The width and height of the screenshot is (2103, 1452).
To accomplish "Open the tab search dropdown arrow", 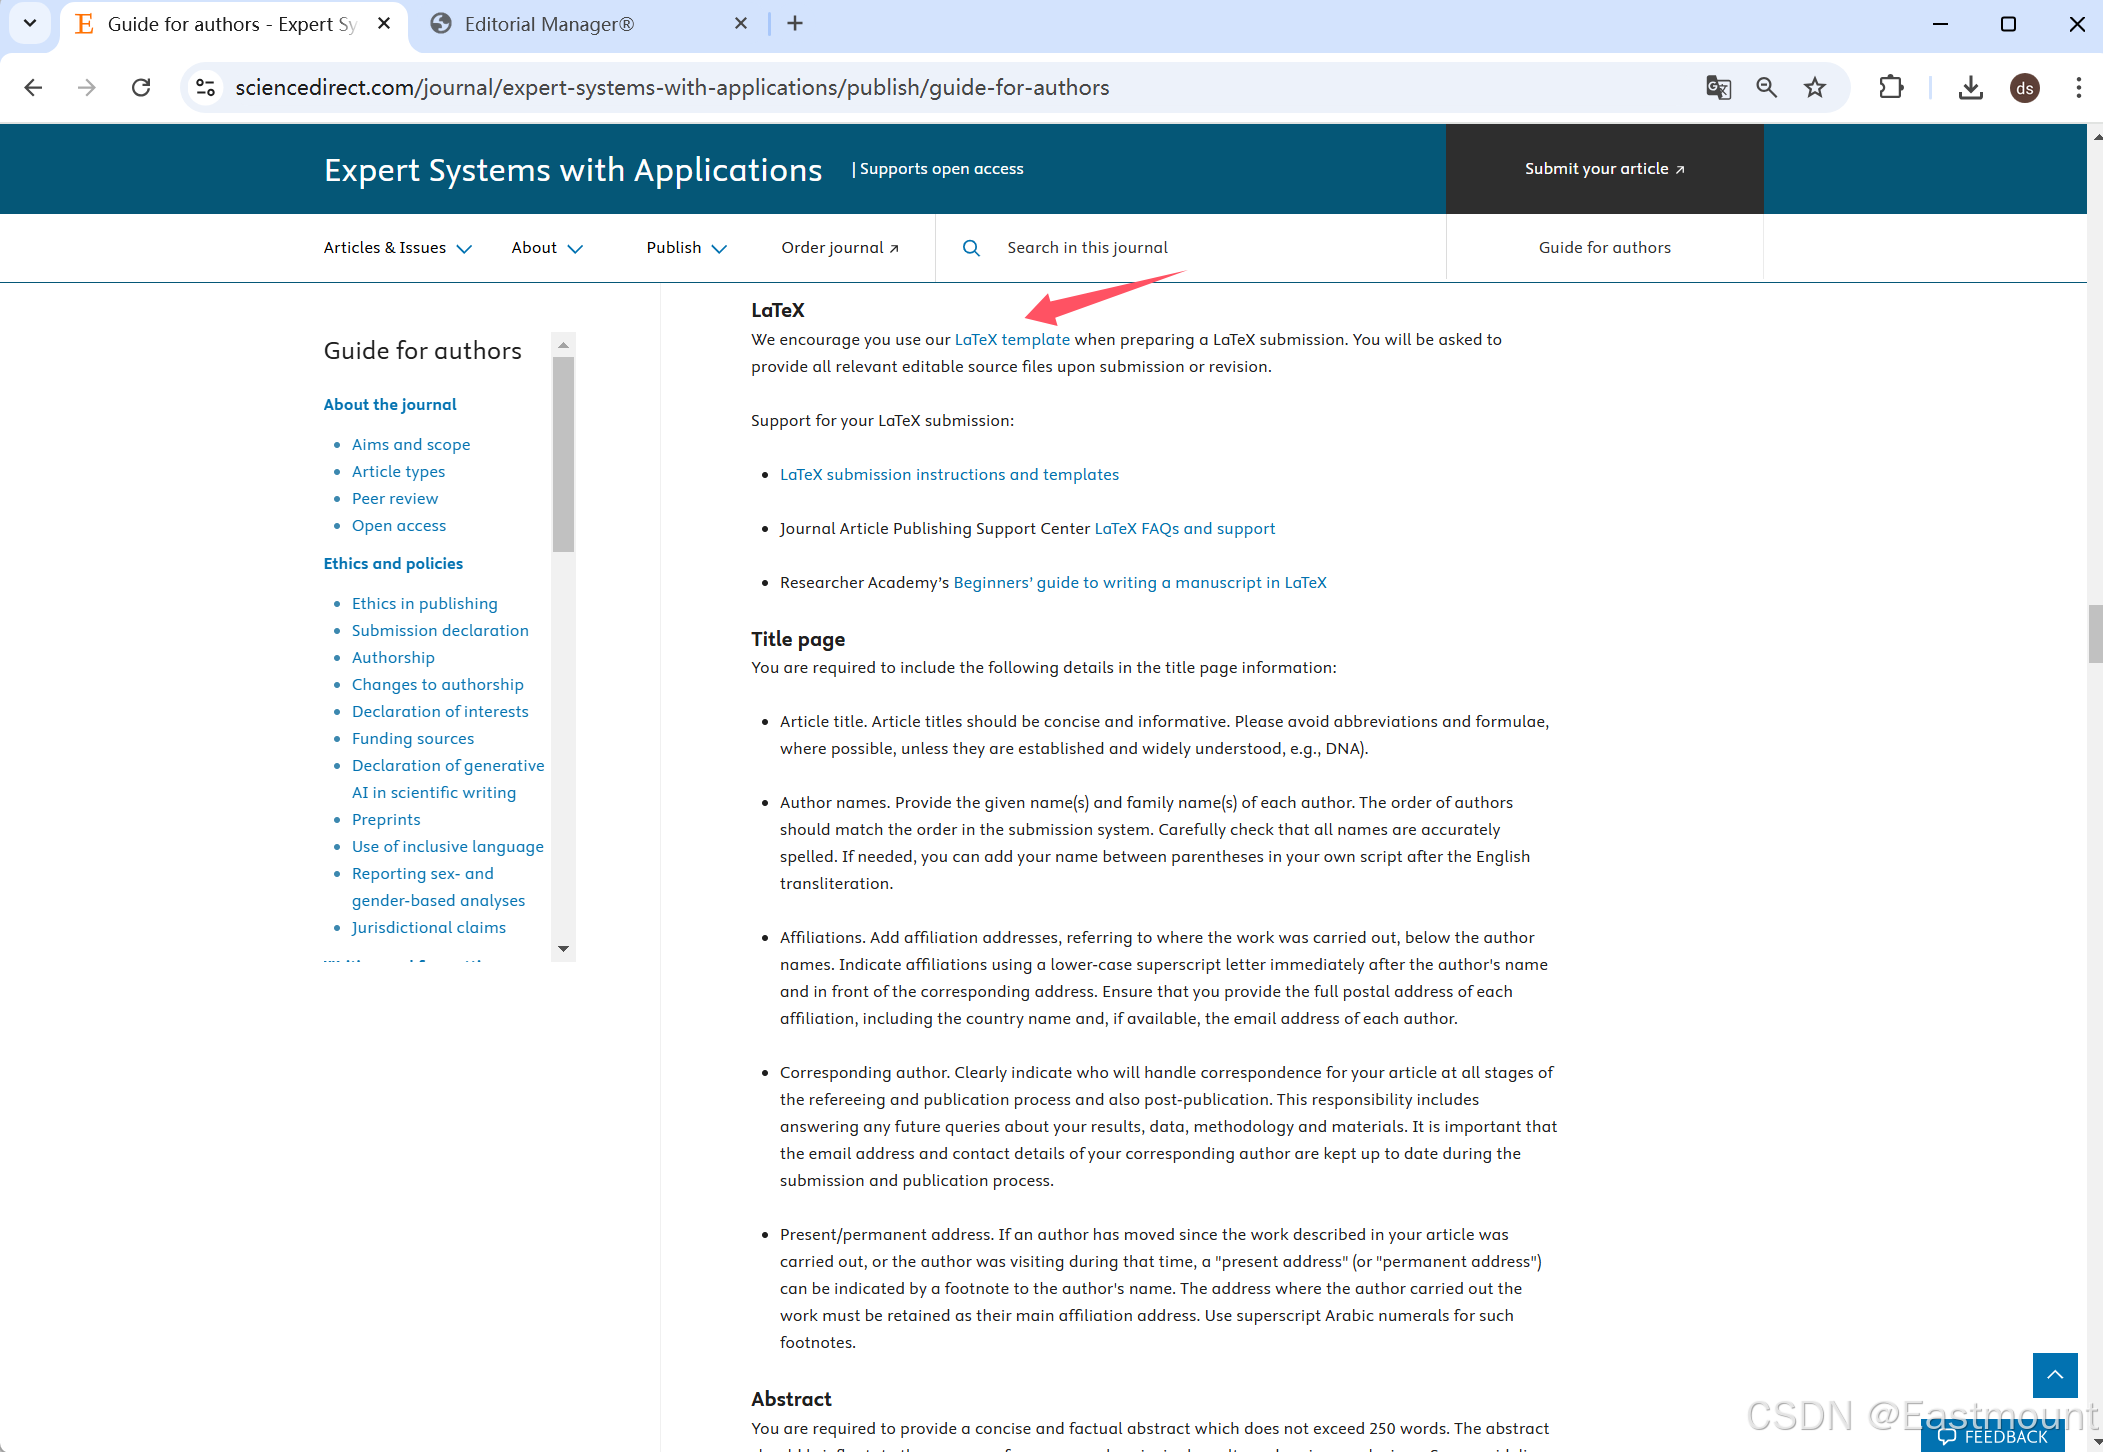I will pos(30,23).
